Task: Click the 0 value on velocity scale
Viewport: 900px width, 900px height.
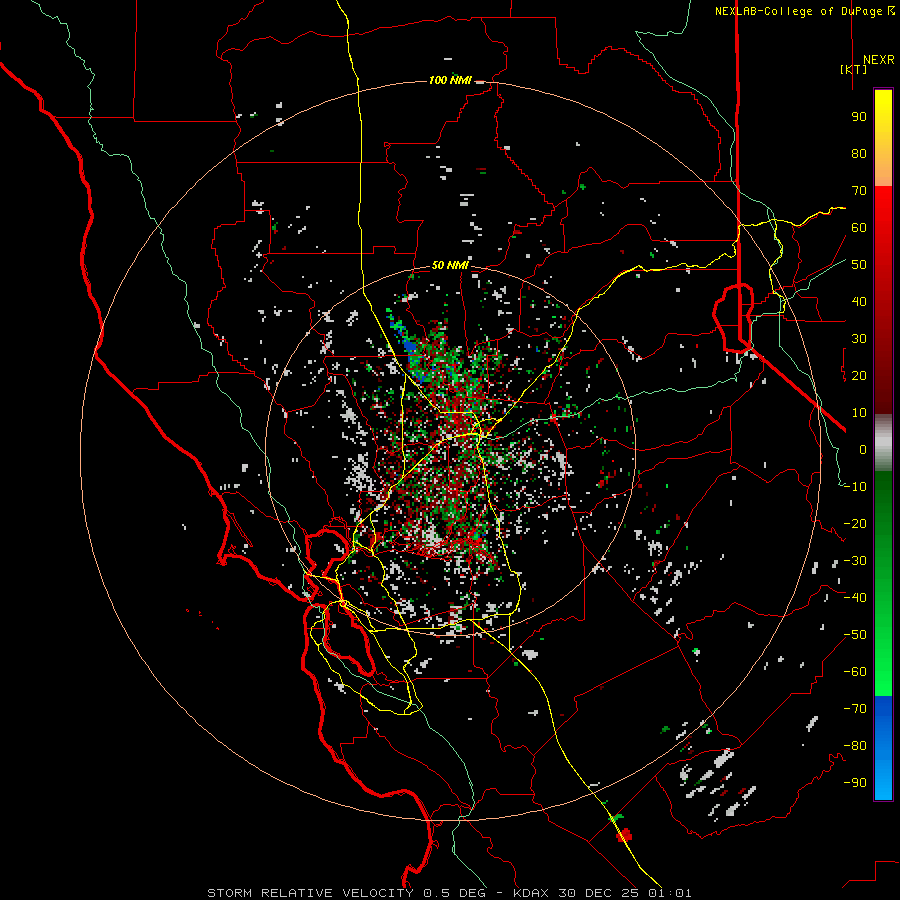Action: tap(863, 450)
